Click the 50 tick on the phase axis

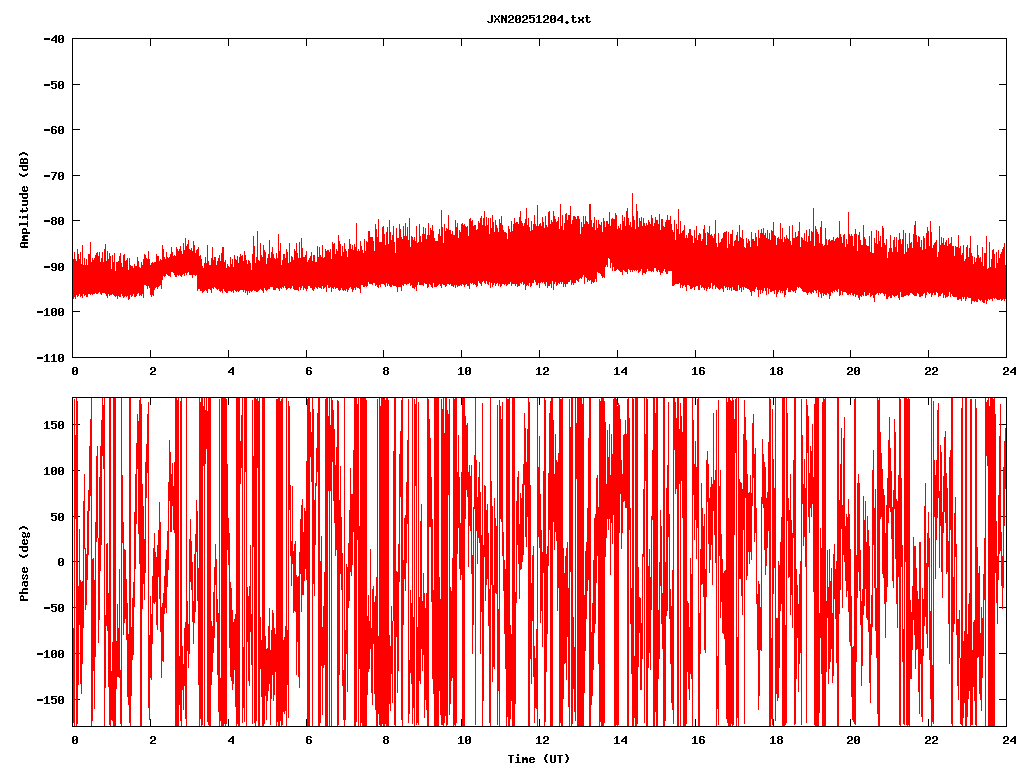point(57,516)
